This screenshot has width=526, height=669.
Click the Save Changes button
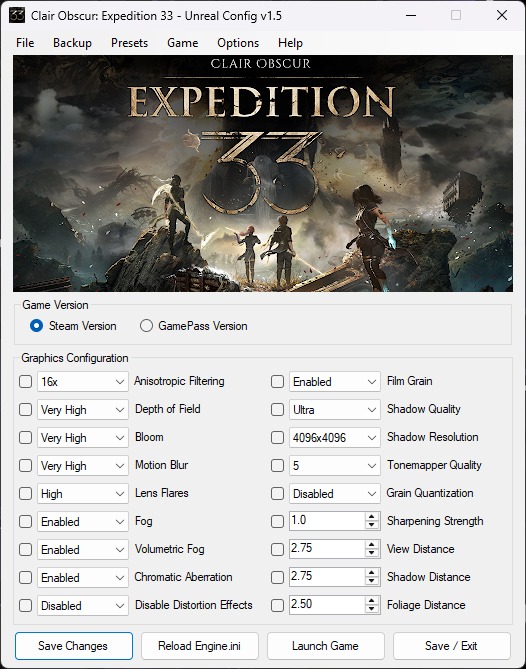(74, 646)
